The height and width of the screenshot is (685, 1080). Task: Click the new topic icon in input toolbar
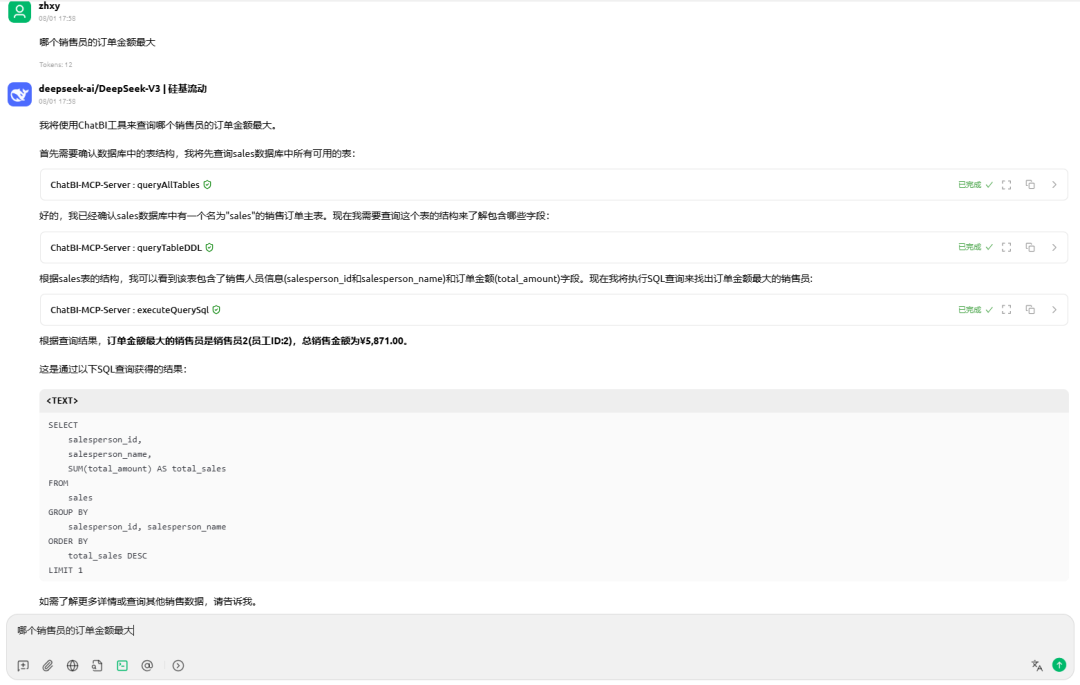tap(23, 666)
